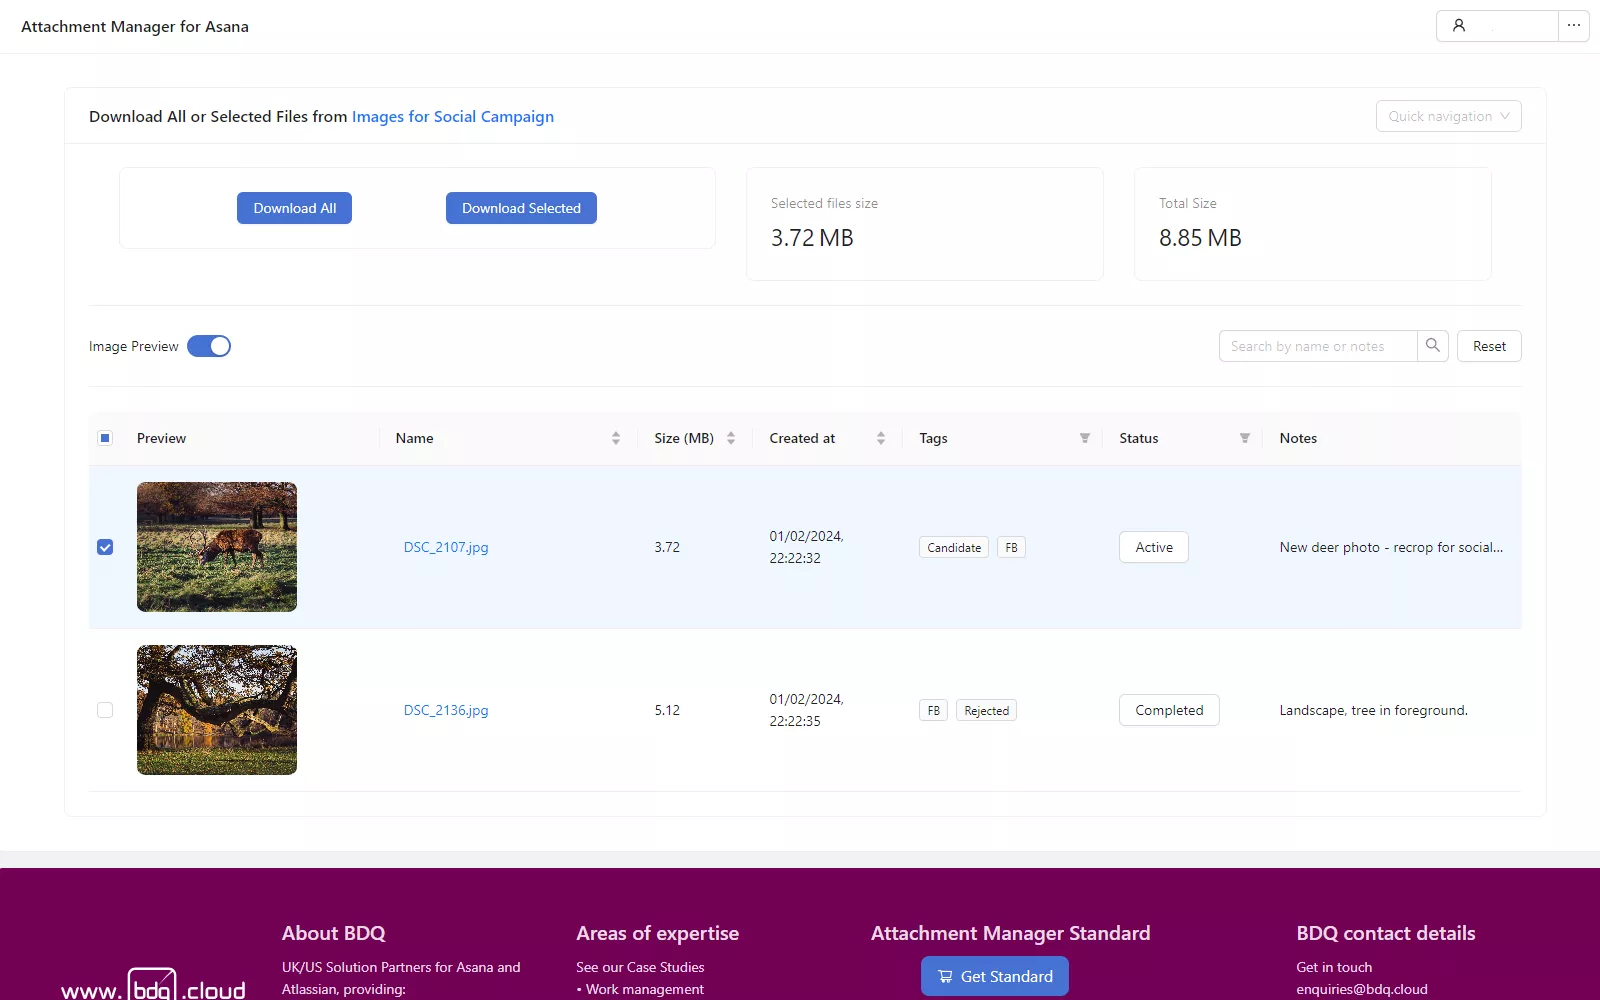Open the Images for Social Campaign link
The image size is (1600, 1000).
click(452, 116)
